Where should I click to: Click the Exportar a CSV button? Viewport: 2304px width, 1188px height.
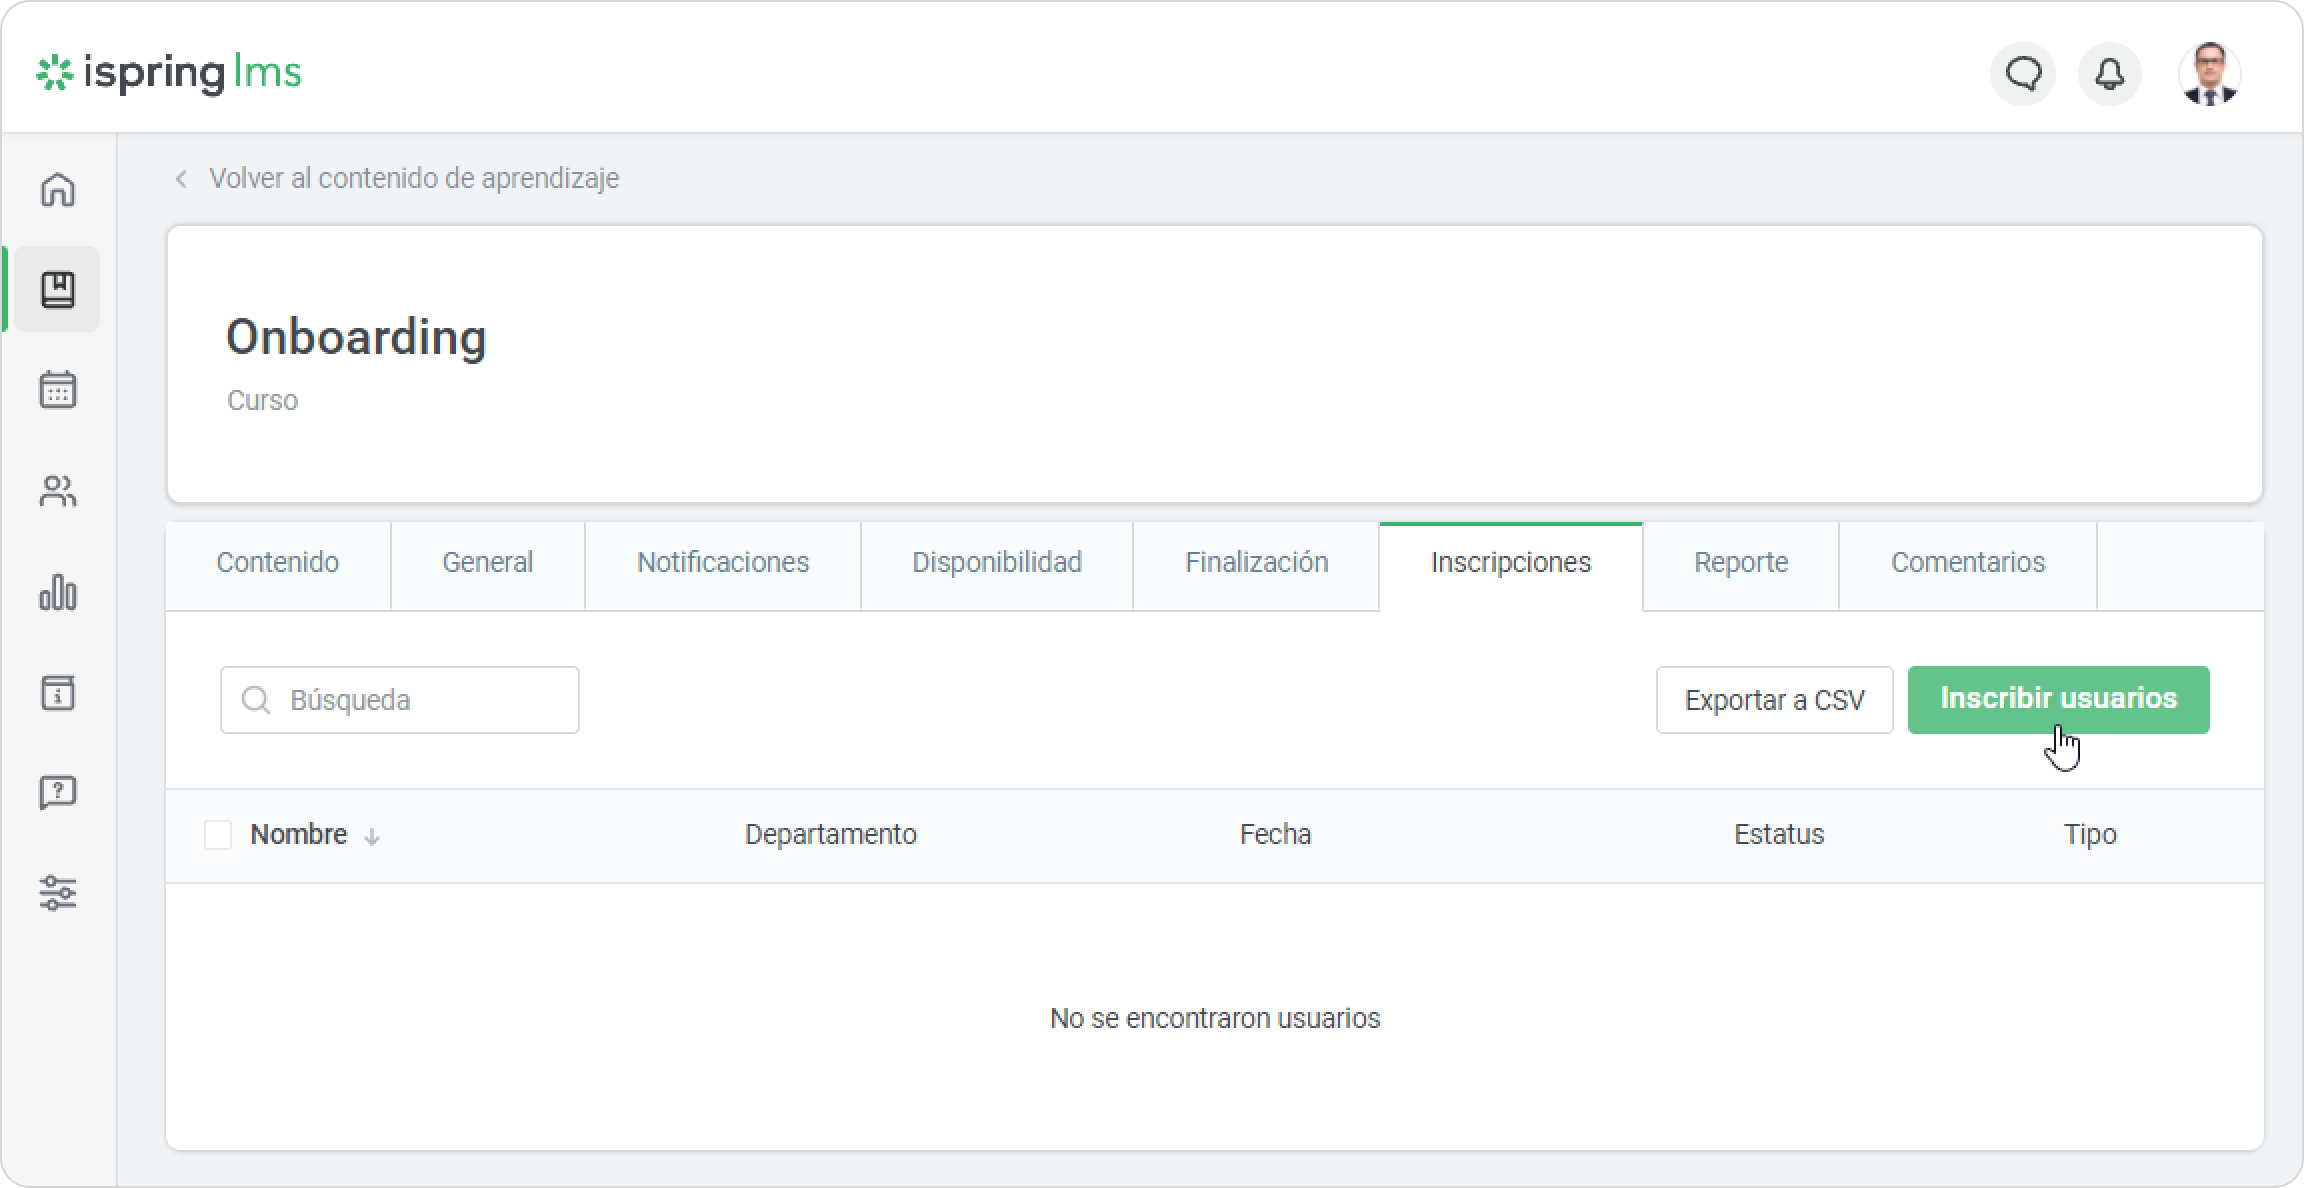(x=1774, y=700)
